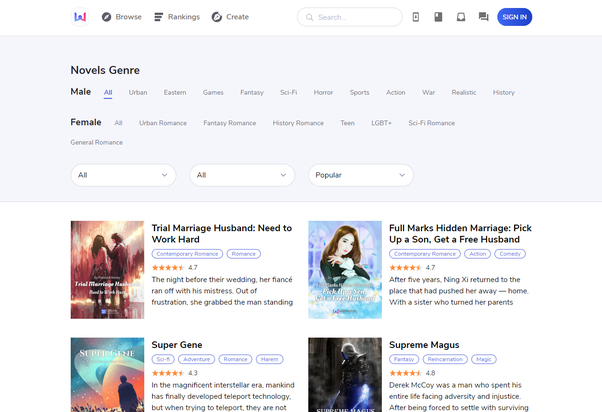Open the first All filter dropdown
602x412 pixels.
[123, 175]
